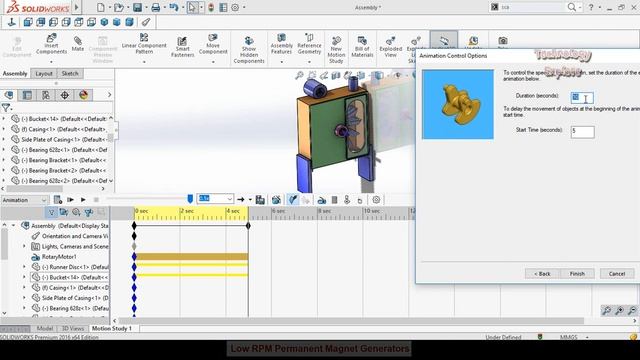Click the Open file icon
640x360 pixels.
click(118, 7)
